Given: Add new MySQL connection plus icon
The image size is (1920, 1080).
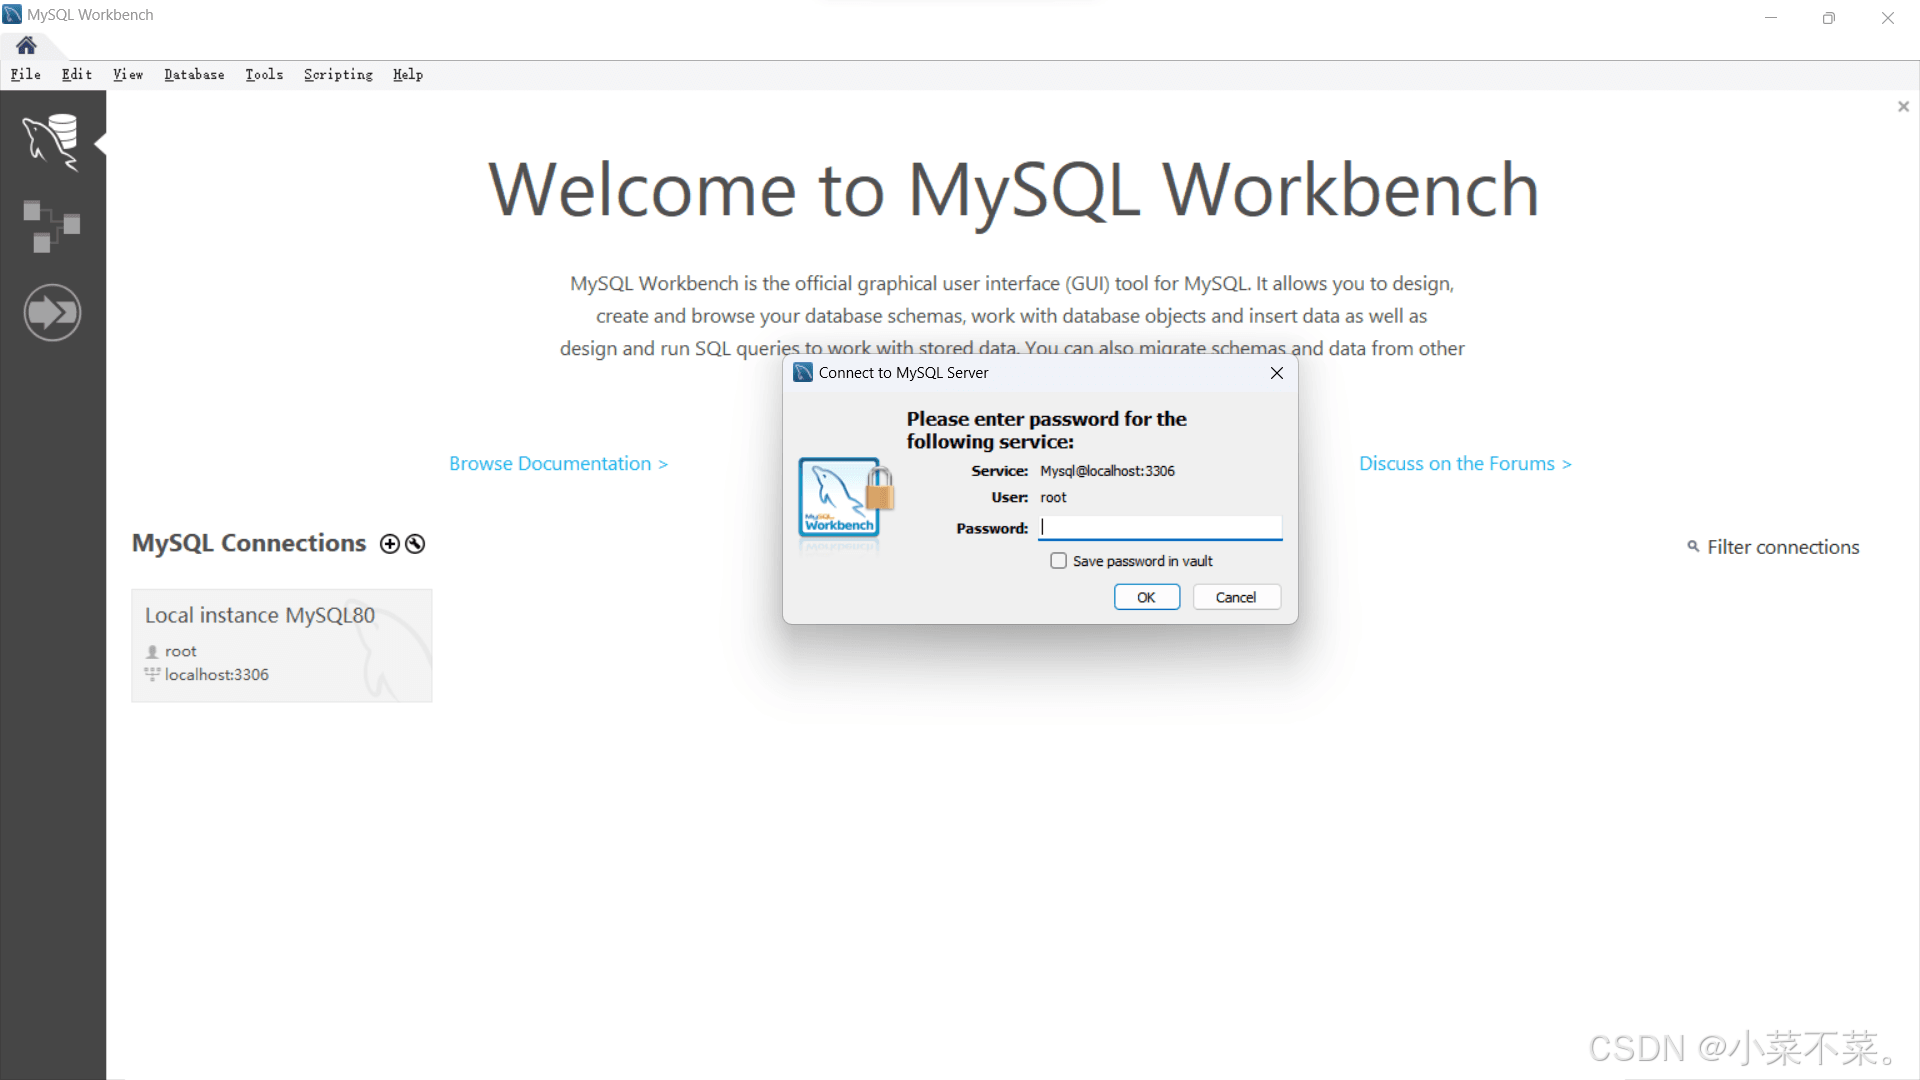Looking at the screenshot, I should (390, 544).
